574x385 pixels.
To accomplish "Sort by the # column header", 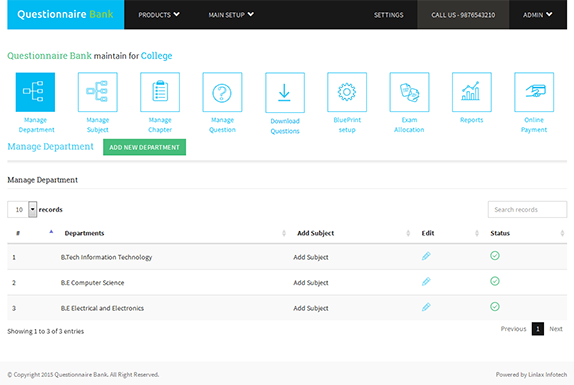I will point(18,233).
